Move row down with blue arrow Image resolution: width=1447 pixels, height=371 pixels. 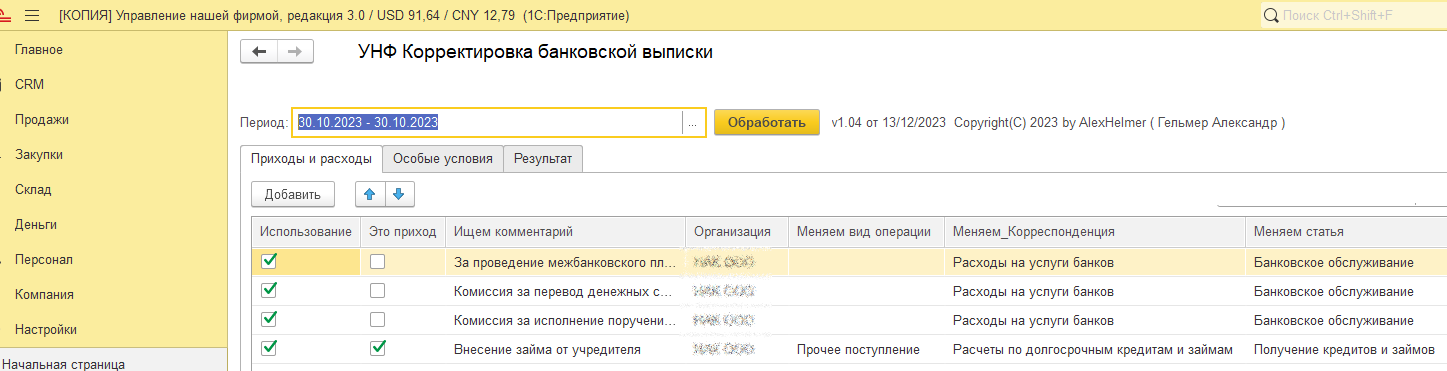(397, 194)
